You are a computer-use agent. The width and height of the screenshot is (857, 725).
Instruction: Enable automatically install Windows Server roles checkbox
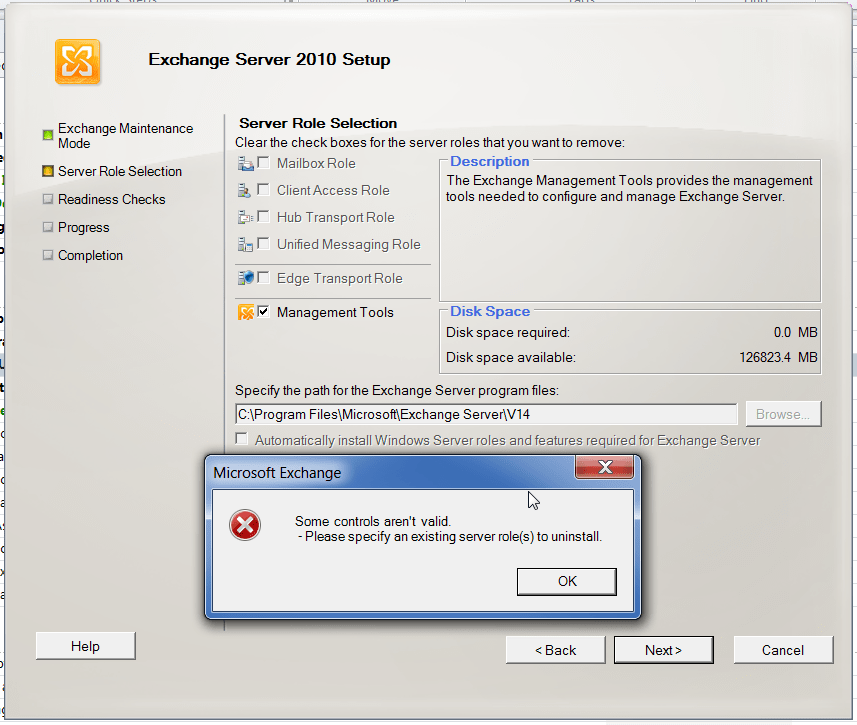(241, 438)
